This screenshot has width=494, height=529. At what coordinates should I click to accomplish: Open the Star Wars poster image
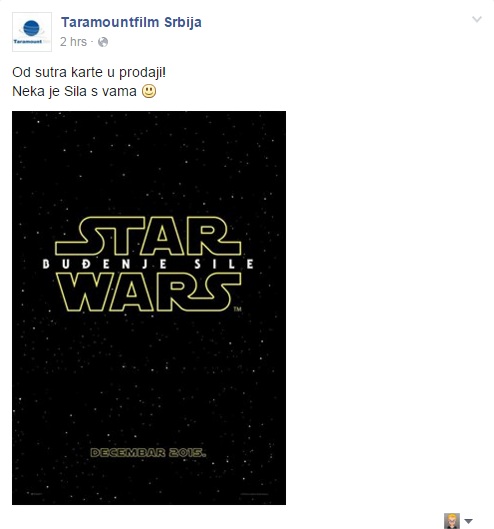(149, 308)
